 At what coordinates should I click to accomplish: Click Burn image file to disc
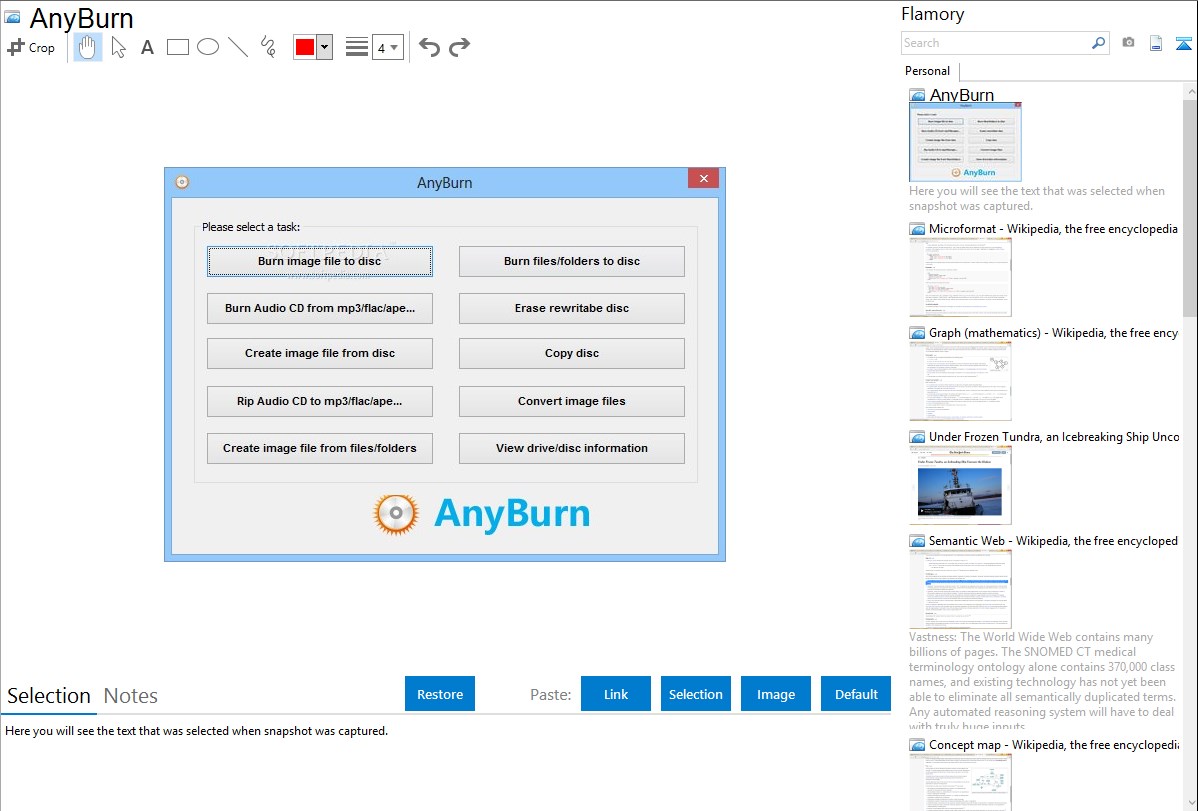[x=319, y=261]
